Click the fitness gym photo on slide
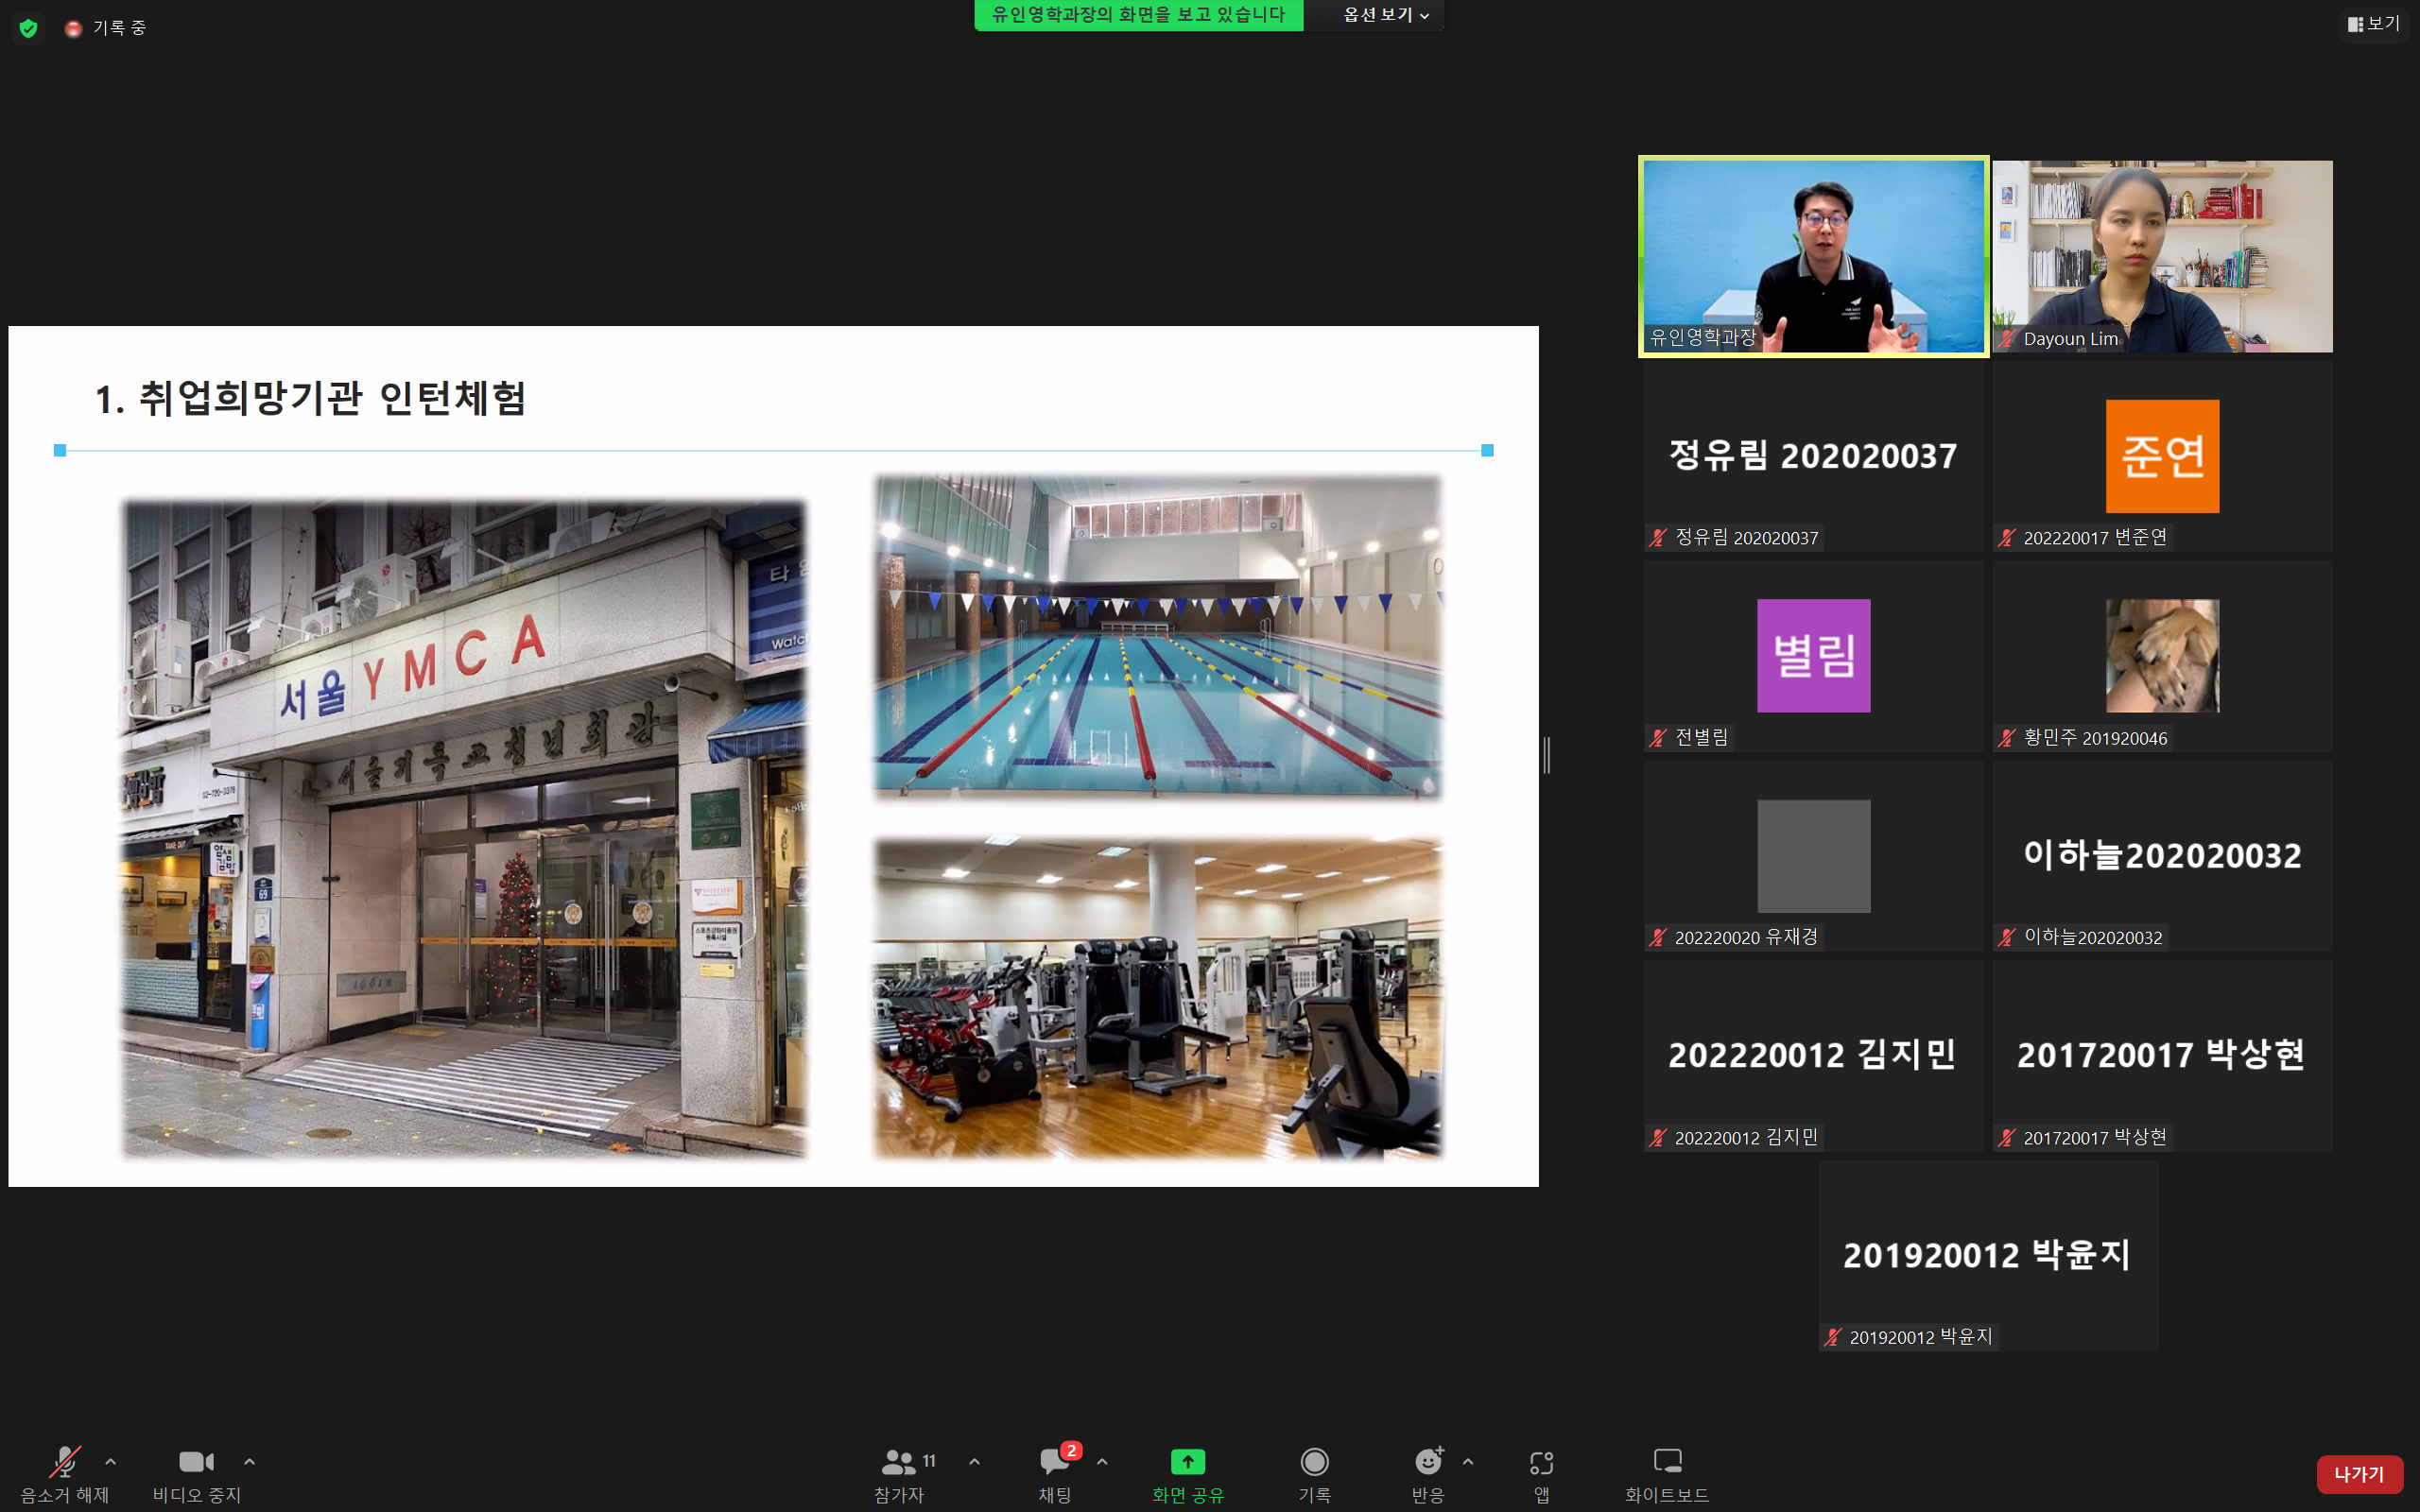This screenshot has width=2420, height=1512. [x=1158, y=998]
